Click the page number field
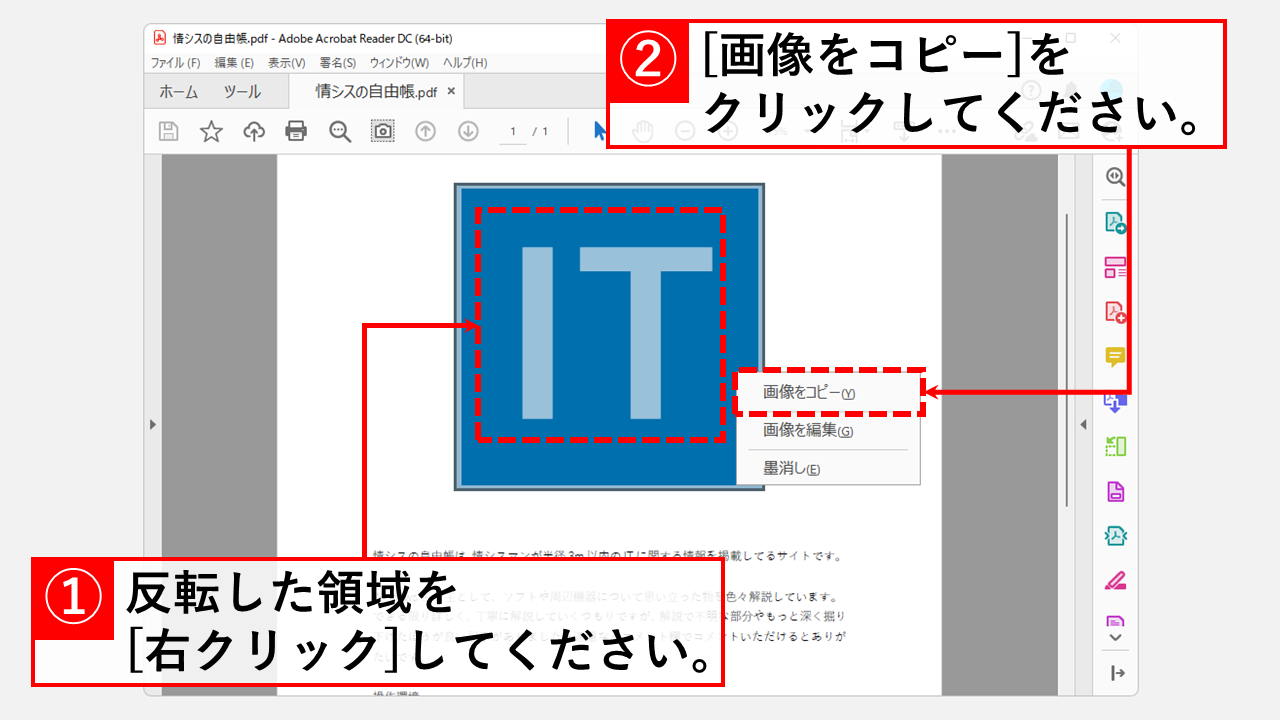The image size is (1280, 720). (x=513, y=132)
